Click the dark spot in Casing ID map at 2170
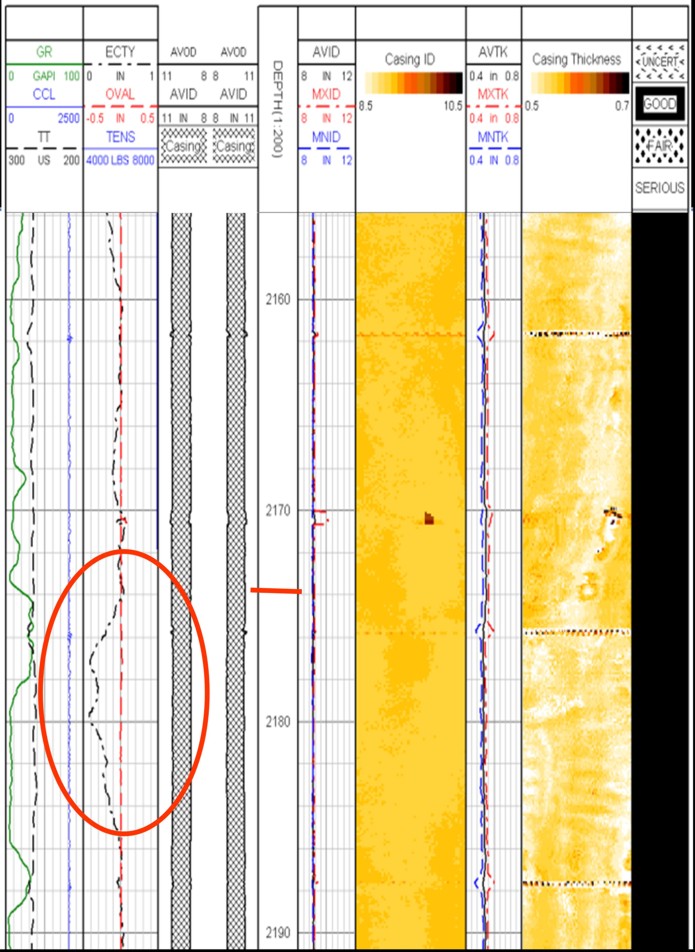The width and height of the screenshot is (695, 952). pyautogui.click(x=429, y=518)
